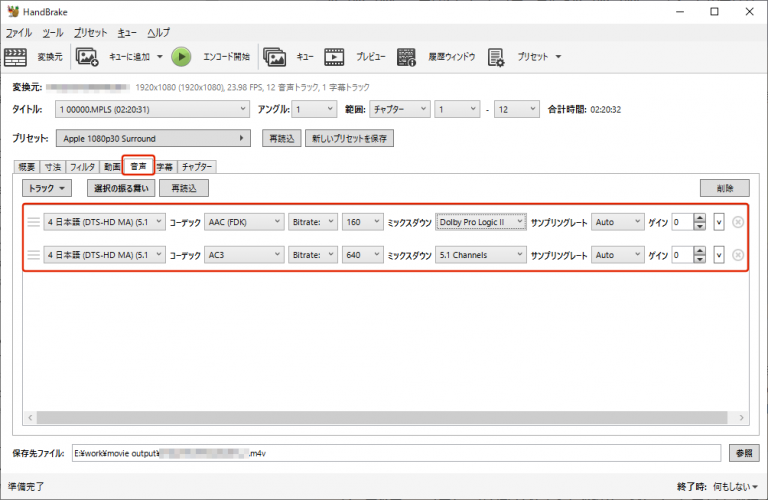Open the Presets menu
The width and height of the screenshot is (768, 500).
pyautogui.click(x=90, y=33)
